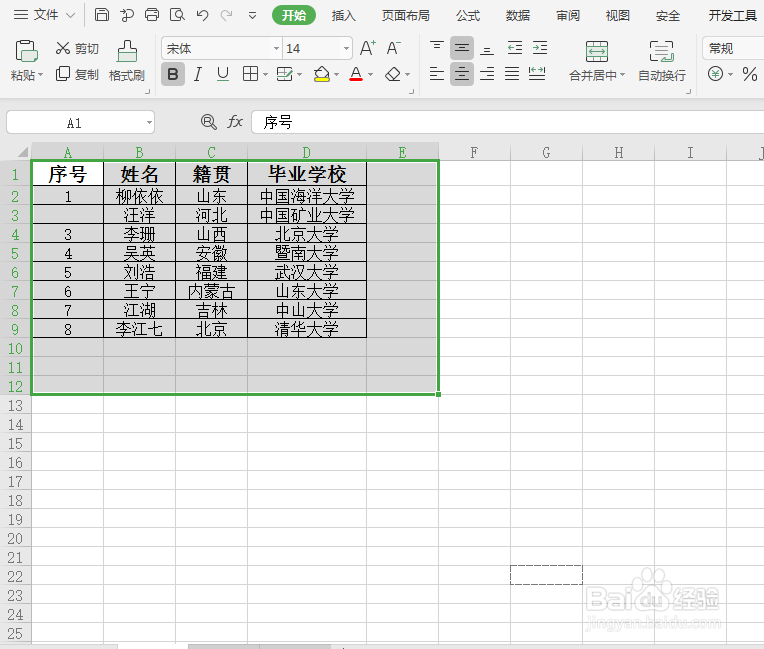
Task: Apply the red font color A
Action: [x=356, y=74]
